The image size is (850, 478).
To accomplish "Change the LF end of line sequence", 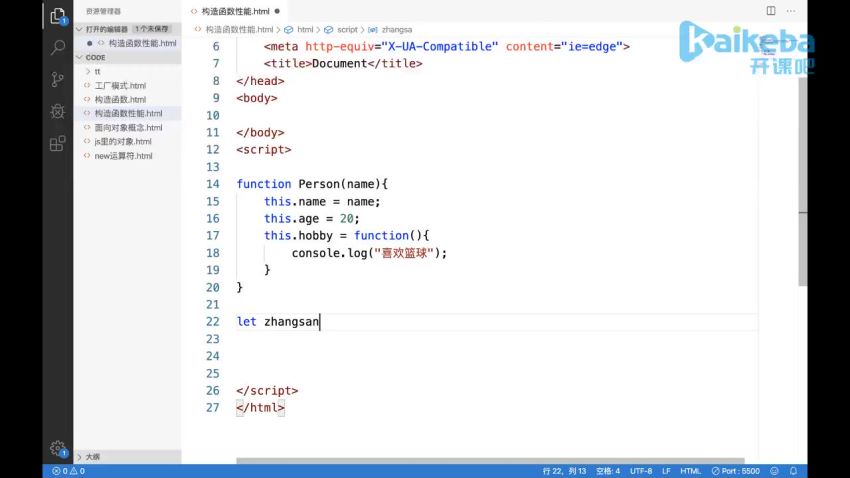I will pyautogui.click(x=666, y=471).
